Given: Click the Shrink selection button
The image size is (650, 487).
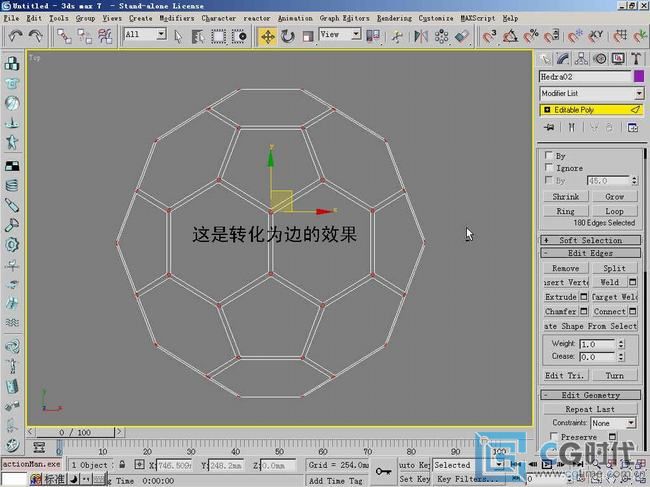Looking at the screenshot, I should [x=566, y=196].
